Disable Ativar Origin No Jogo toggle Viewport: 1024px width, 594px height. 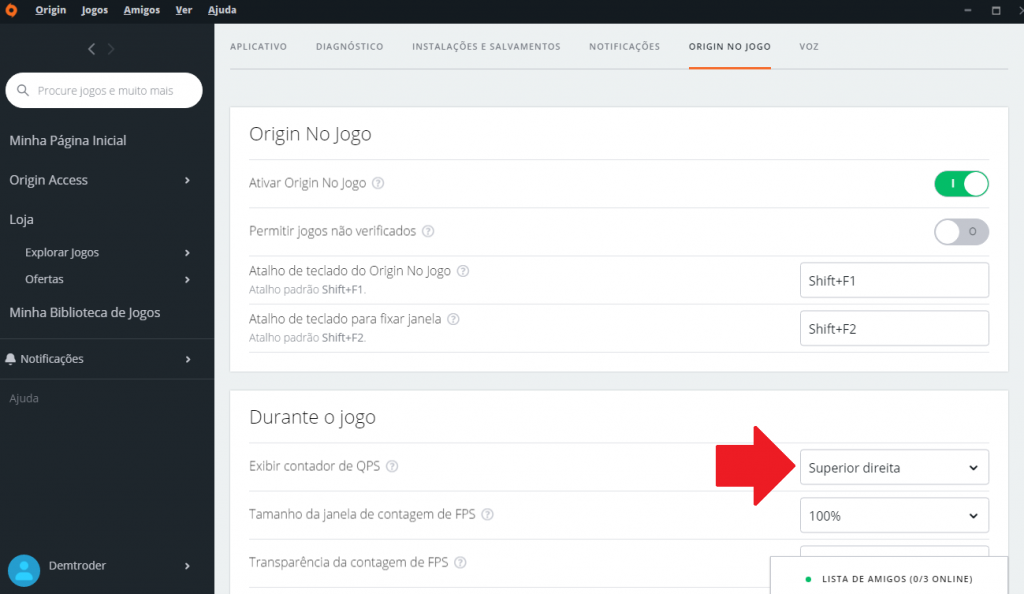coord(961,184)
